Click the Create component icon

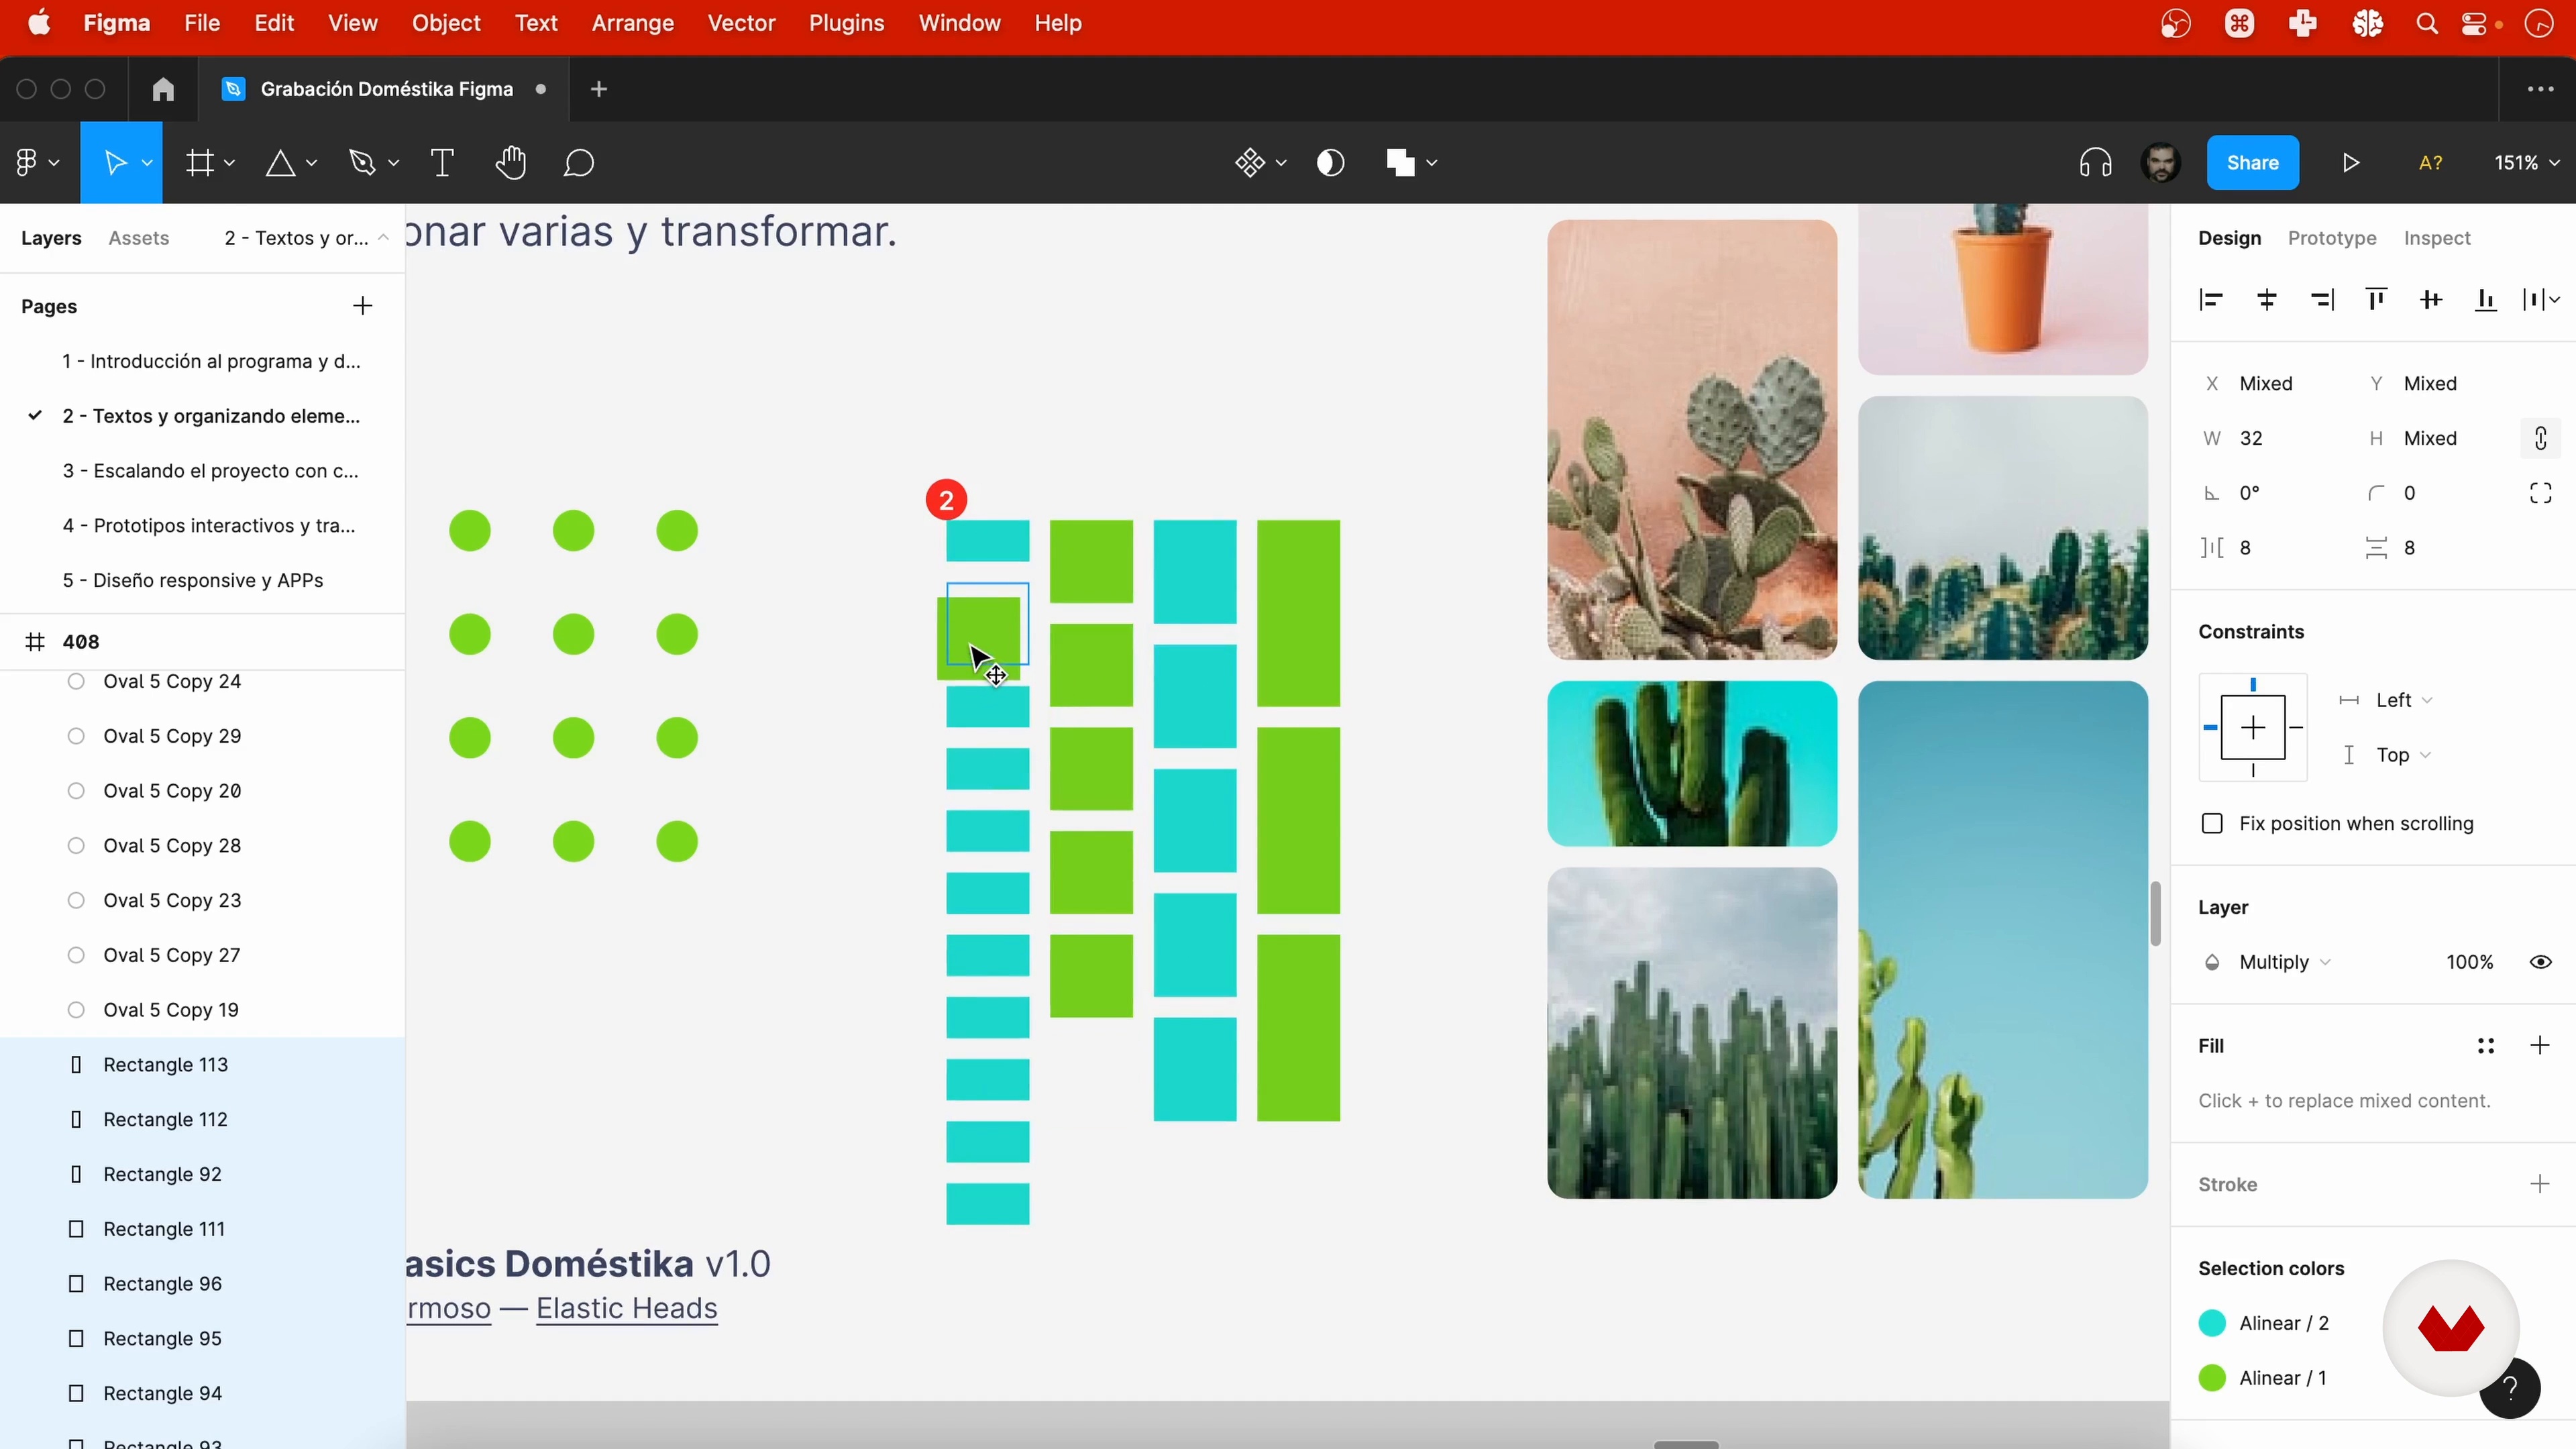[x=1250, y=162]
